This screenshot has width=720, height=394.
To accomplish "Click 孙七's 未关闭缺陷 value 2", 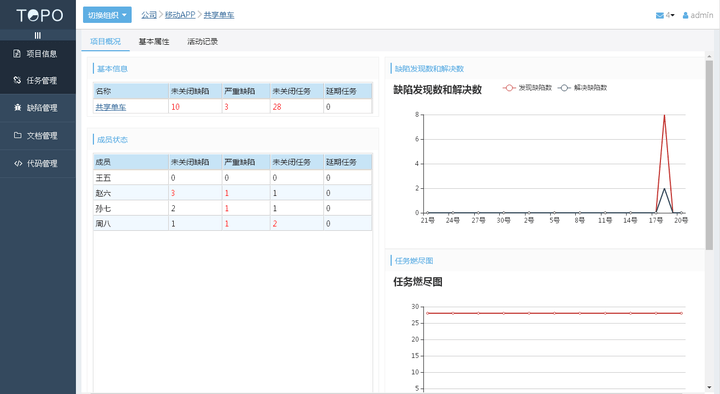I will 173,208.
